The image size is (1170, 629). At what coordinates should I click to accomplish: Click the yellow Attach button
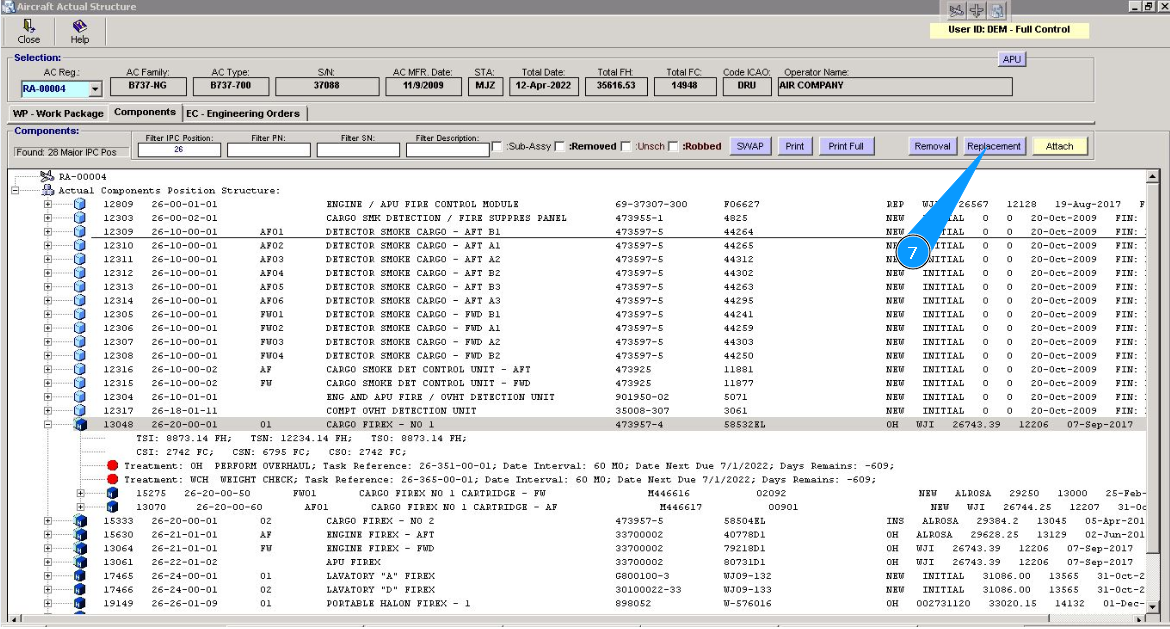click(x=1059, y=146)
